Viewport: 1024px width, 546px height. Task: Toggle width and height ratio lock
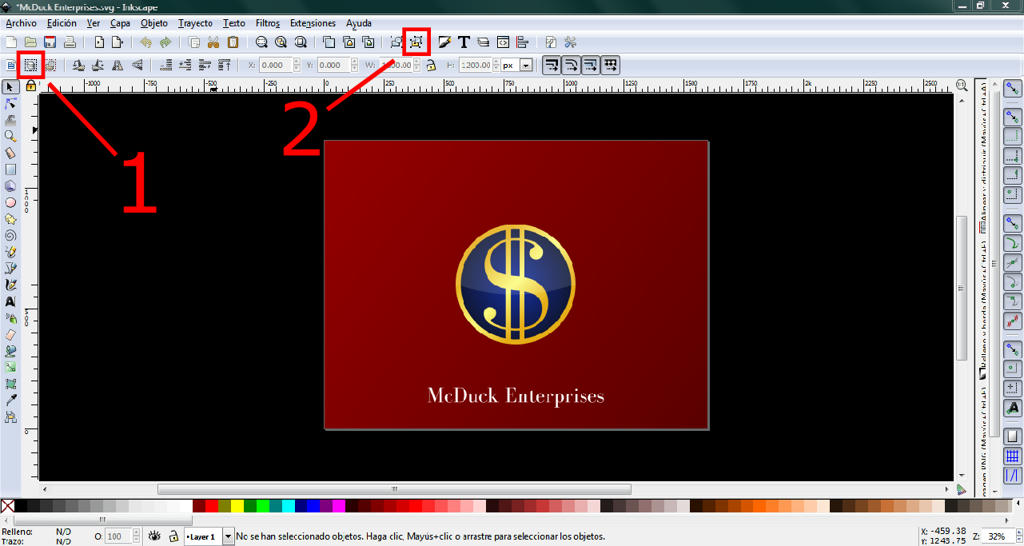coord(431,65)
